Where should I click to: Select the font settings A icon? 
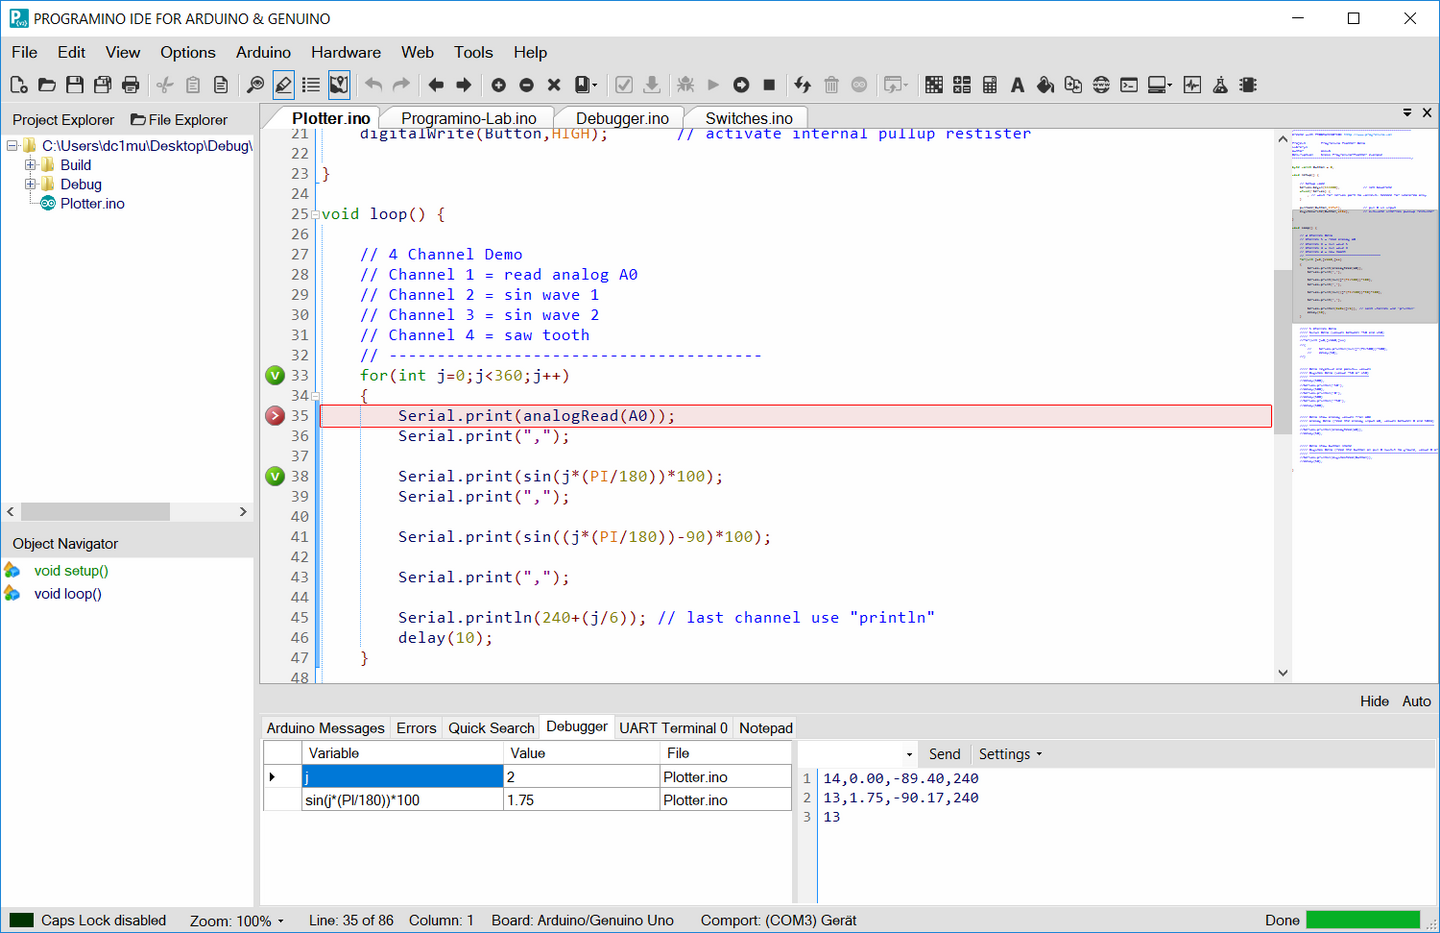1017,85
